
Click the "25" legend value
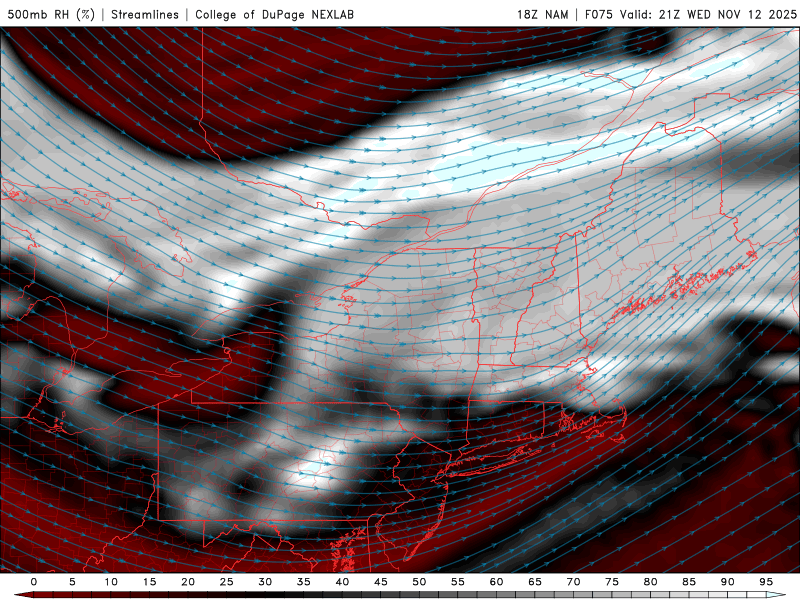point(227,582)
